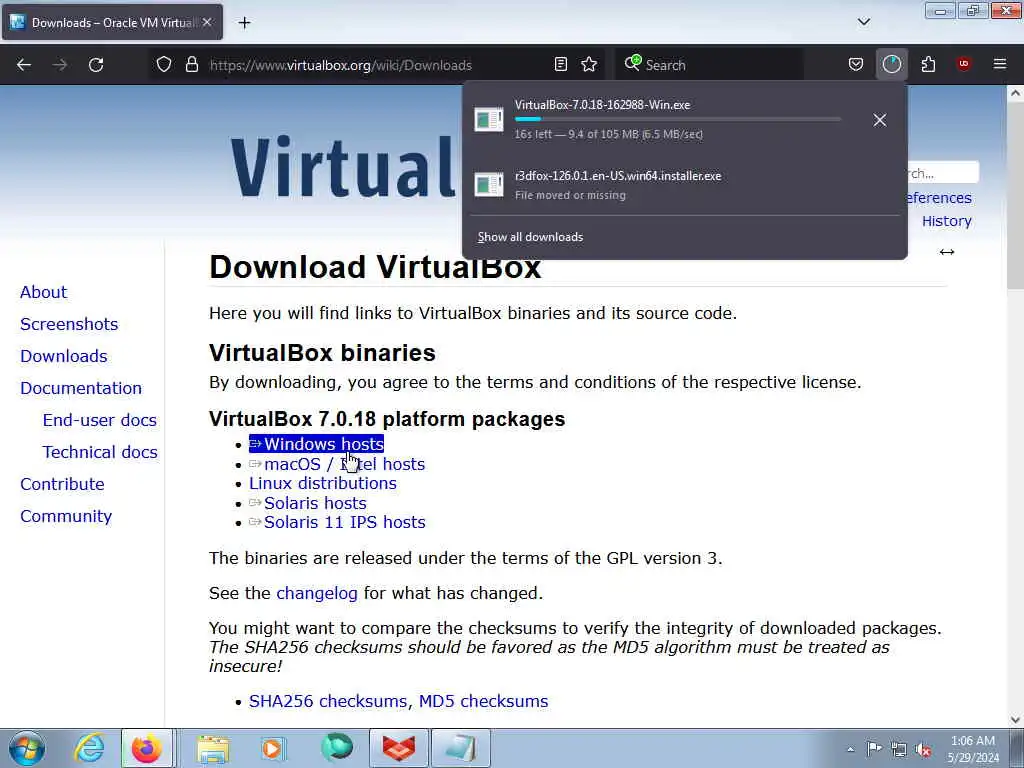The height and width of the screenshot is (768, 1024).
Task: Open the About sidebar link
Action: (43, 292)
